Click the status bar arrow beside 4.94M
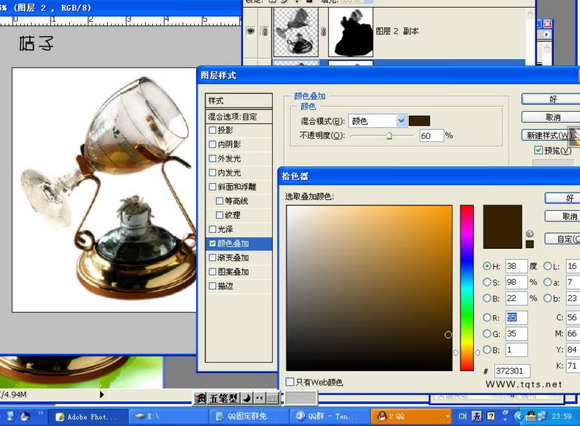This screenshot has width=580, height=426. [102, 395]
